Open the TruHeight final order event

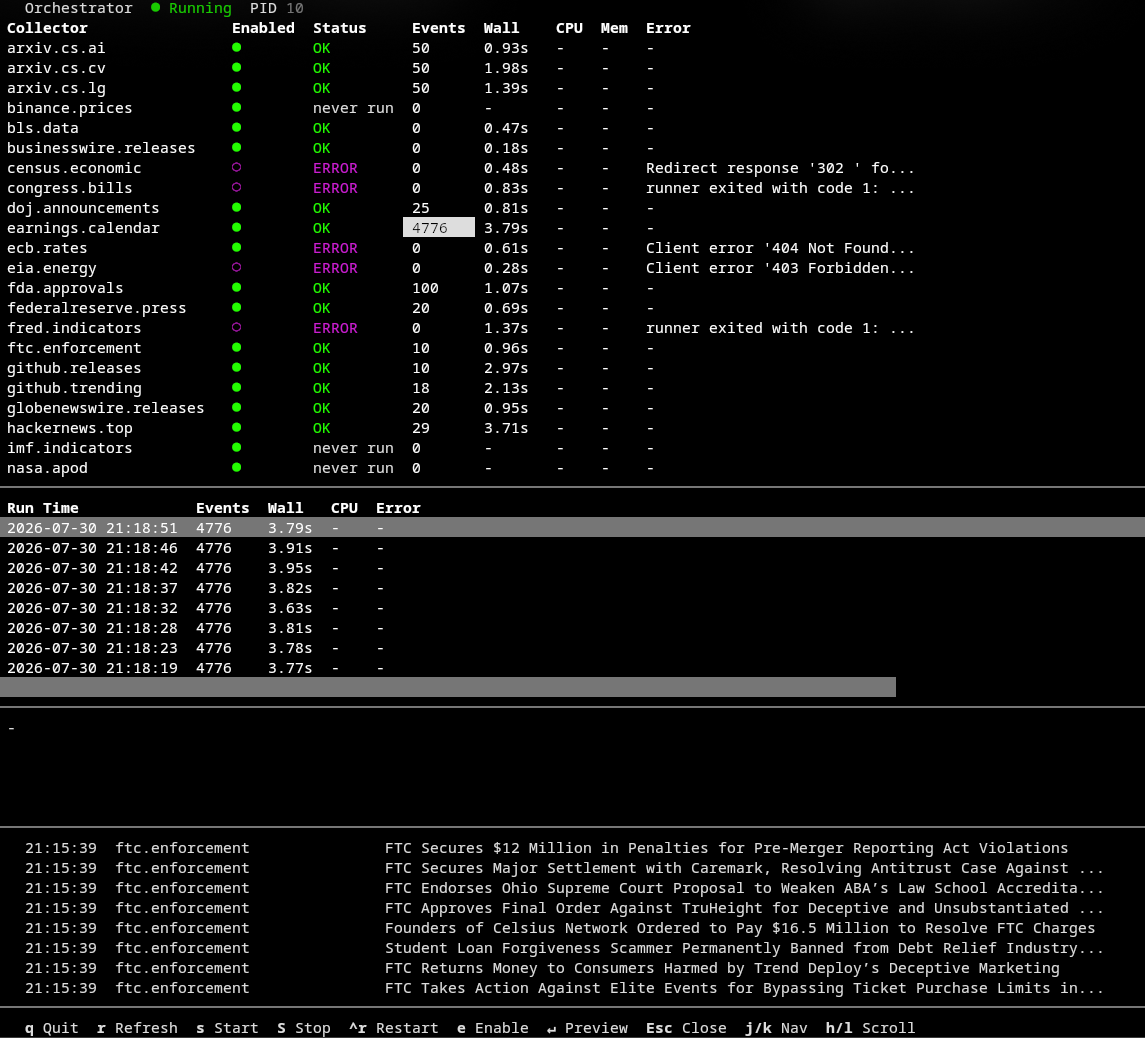point(572,908)
